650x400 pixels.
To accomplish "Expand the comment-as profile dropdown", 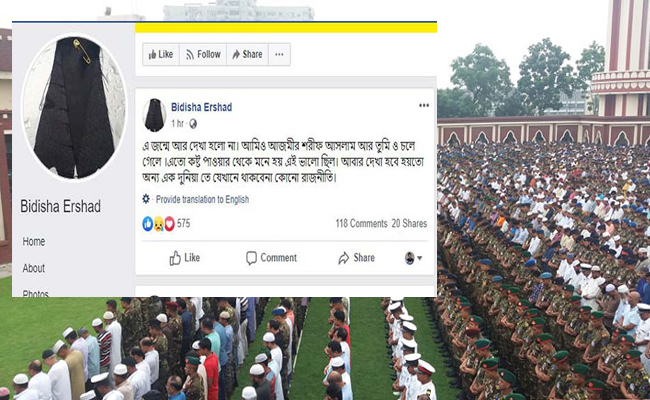I will [413, 258].
